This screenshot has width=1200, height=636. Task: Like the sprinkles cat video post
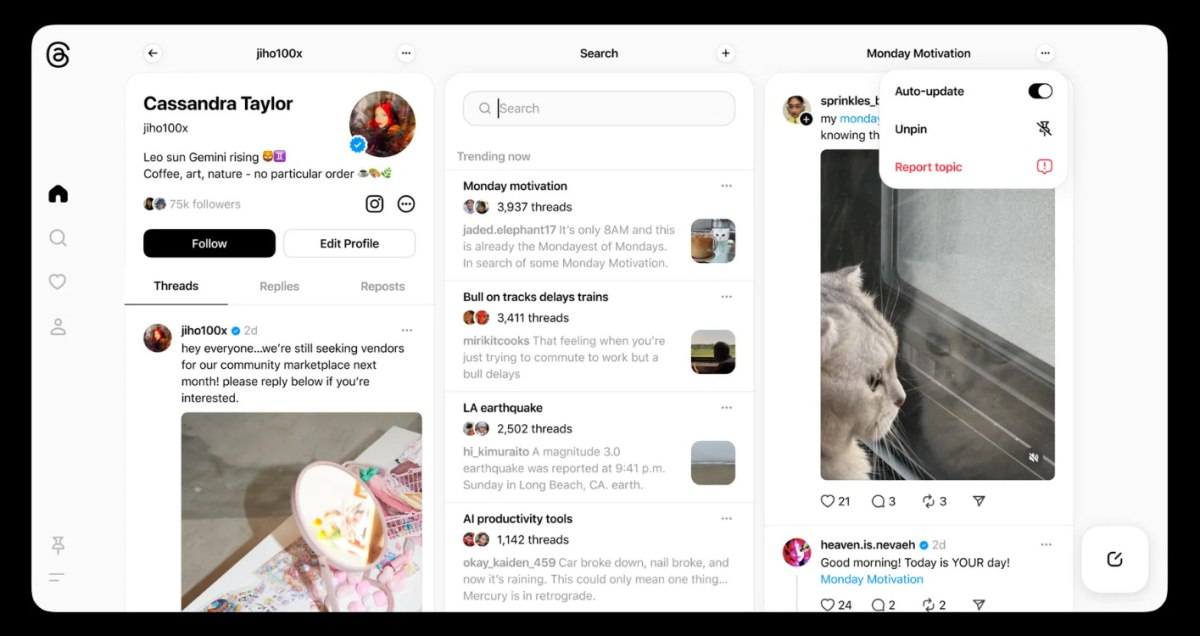click(828, 501)
